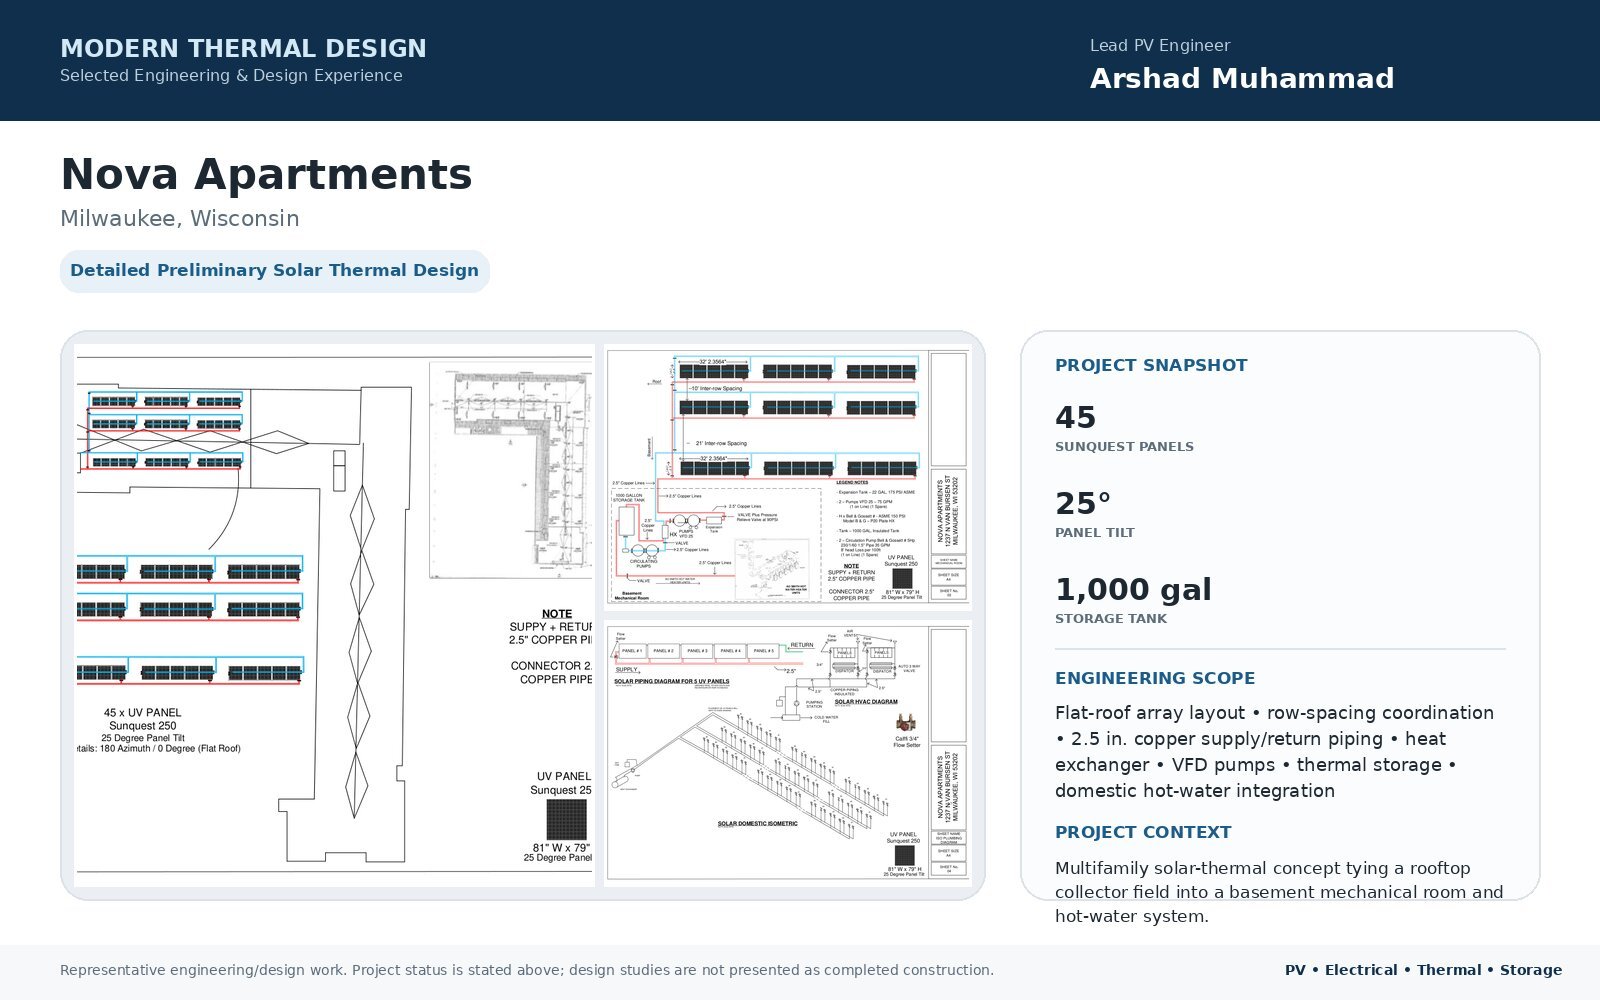Select the 1,000 gal storage tank statistic
This screenshot has width=1600, height=1000.
(1133, 600)
